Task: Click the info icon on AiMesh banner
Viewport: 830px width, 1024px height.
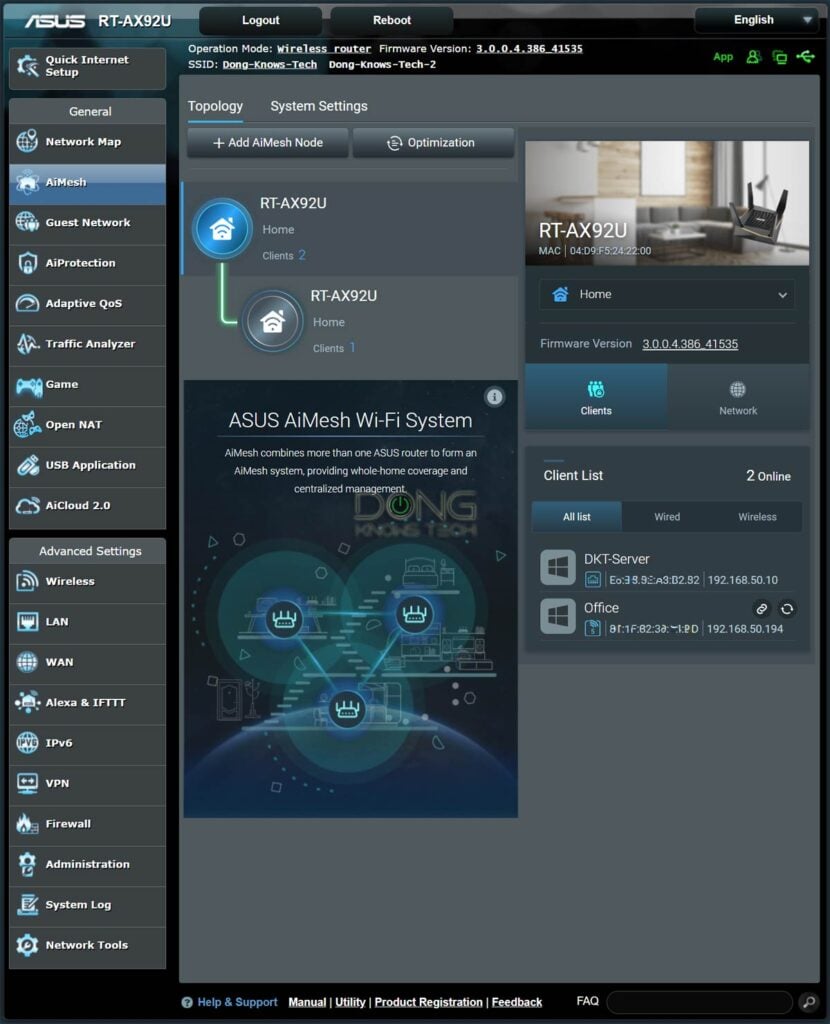Action: 494,396
